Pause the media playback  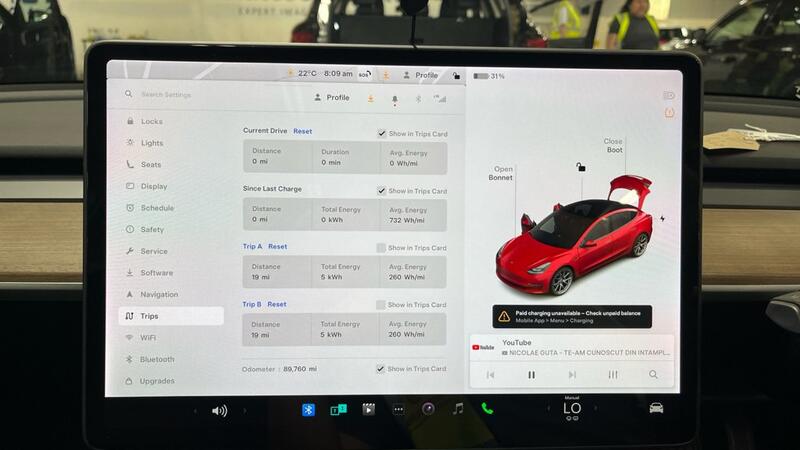point(531,375)
